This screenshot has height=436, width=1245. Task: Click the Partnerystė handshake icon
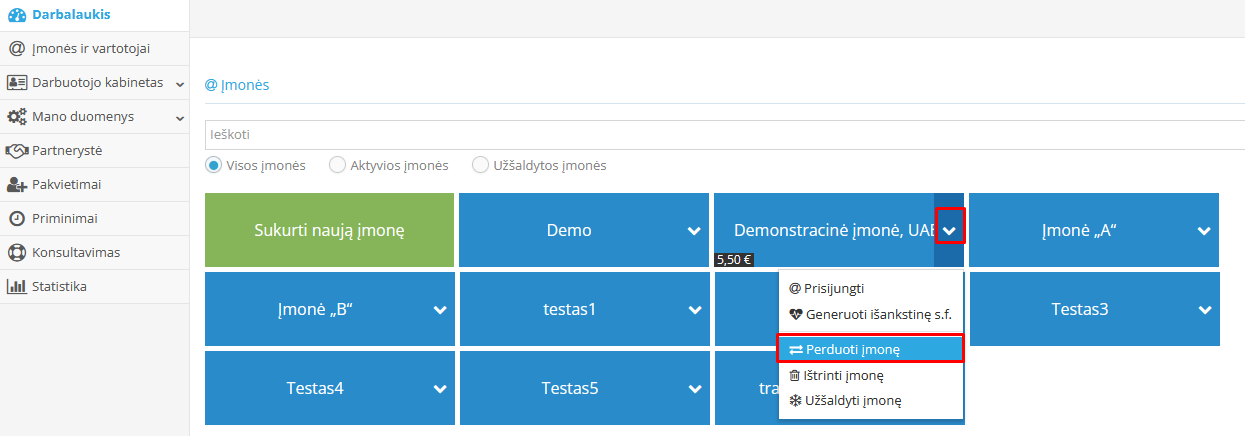pyautogui.click(x=17, y=150)
